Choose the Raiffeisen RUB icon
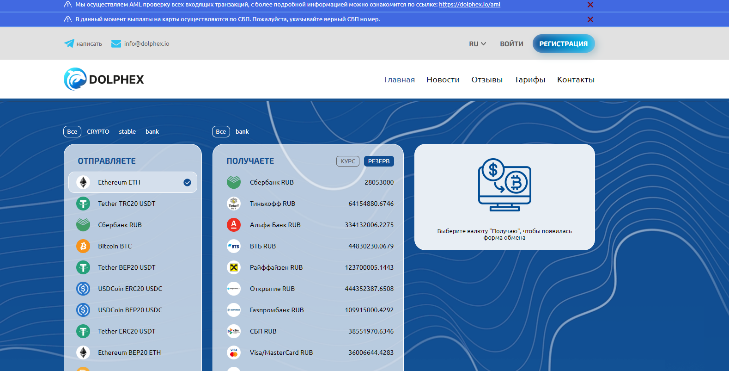 pyautogui.click(x=234, y=267)
